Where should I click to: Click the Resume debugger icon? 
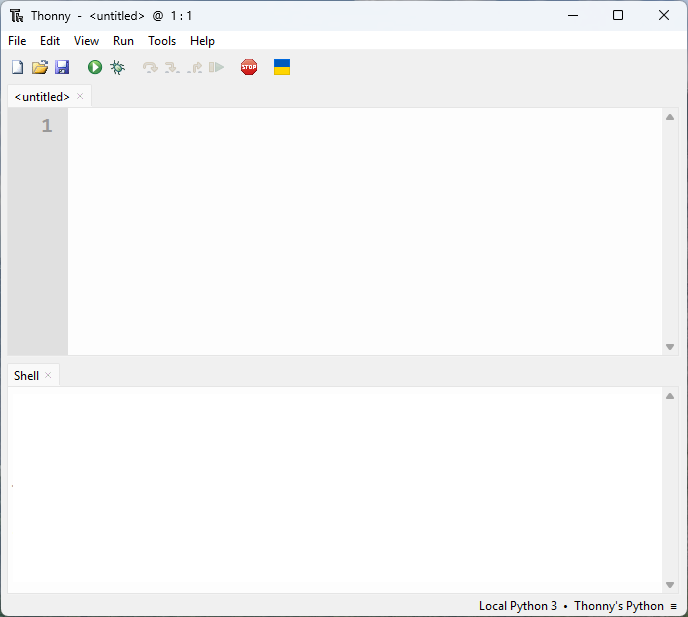[x=216, y=67]
